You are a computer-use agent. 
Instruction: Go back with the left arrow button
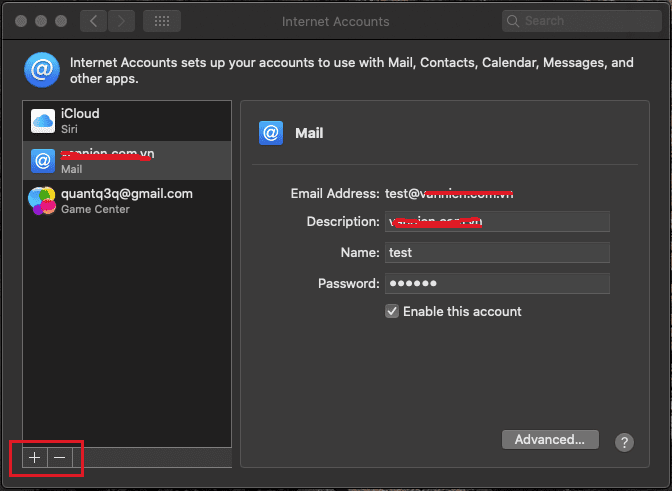93,21
